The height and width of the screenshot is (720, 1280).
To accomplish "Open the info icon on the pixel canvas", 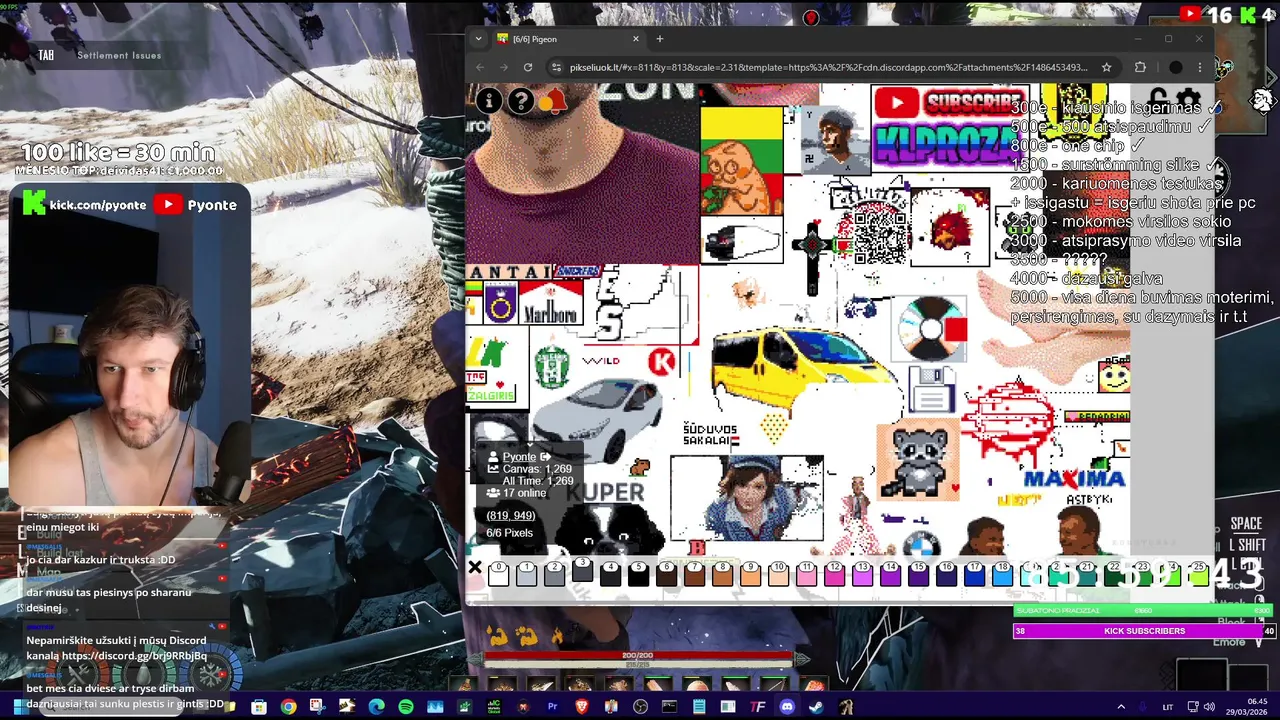I will point(489,100).
